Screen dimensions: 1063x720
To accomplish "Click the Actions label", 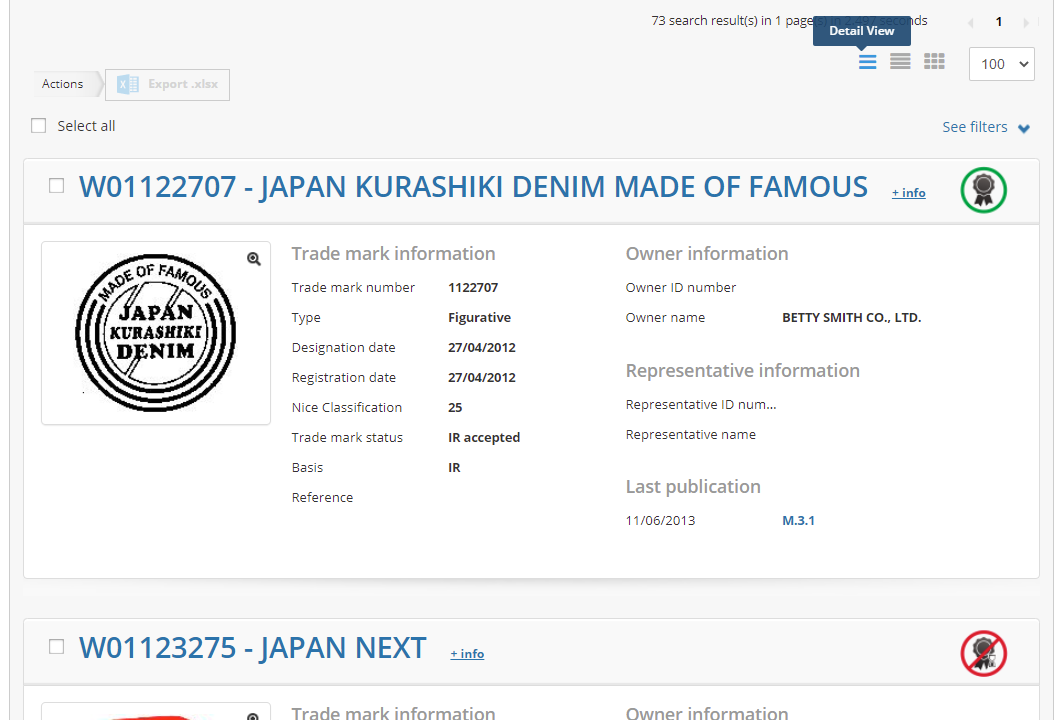I will point(62,84).
